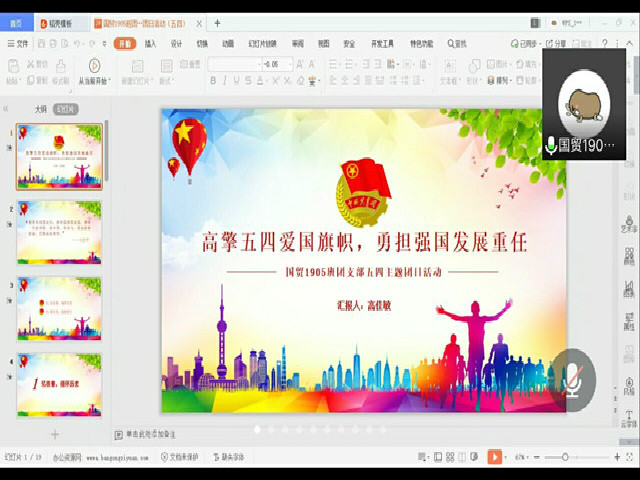Viewport: 640px width, 480px height.
Task: Select slide 2 thumbnail
Action: click(x=59, y=232)
